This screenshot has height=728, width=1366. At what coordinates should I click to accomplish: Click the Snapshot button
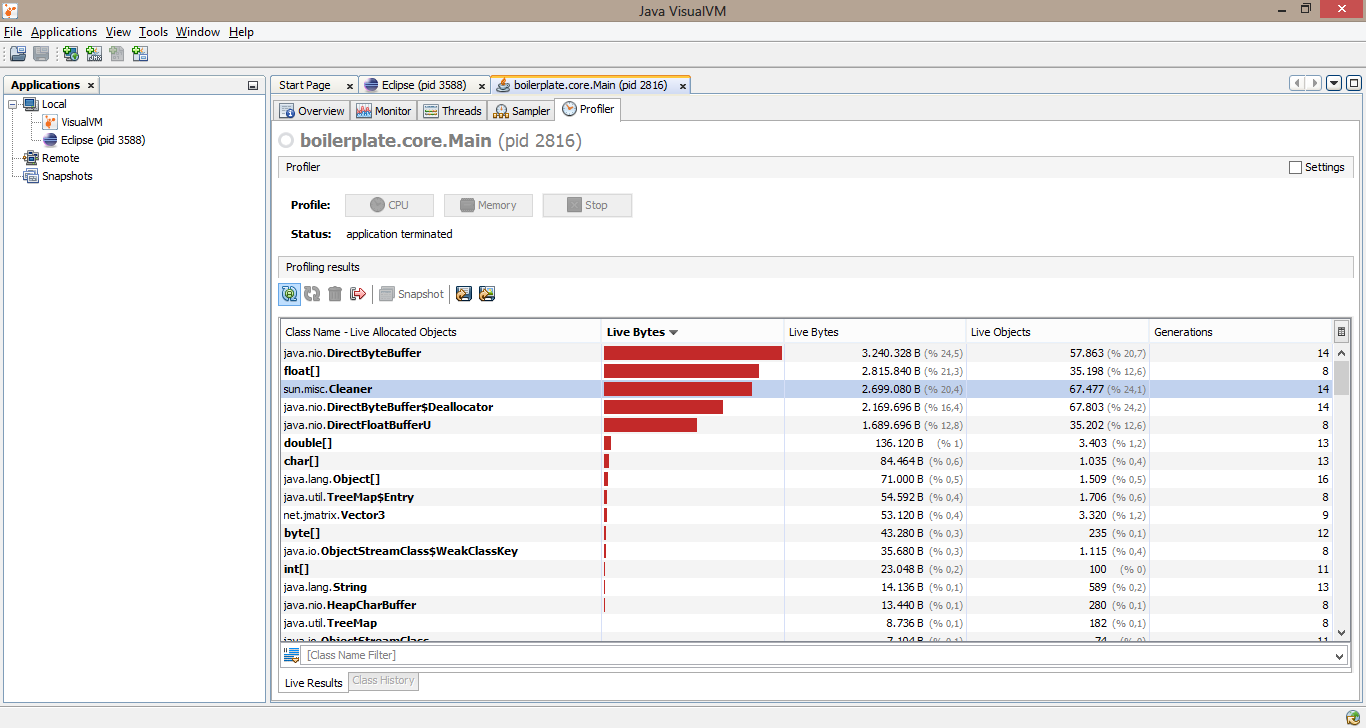411,294
